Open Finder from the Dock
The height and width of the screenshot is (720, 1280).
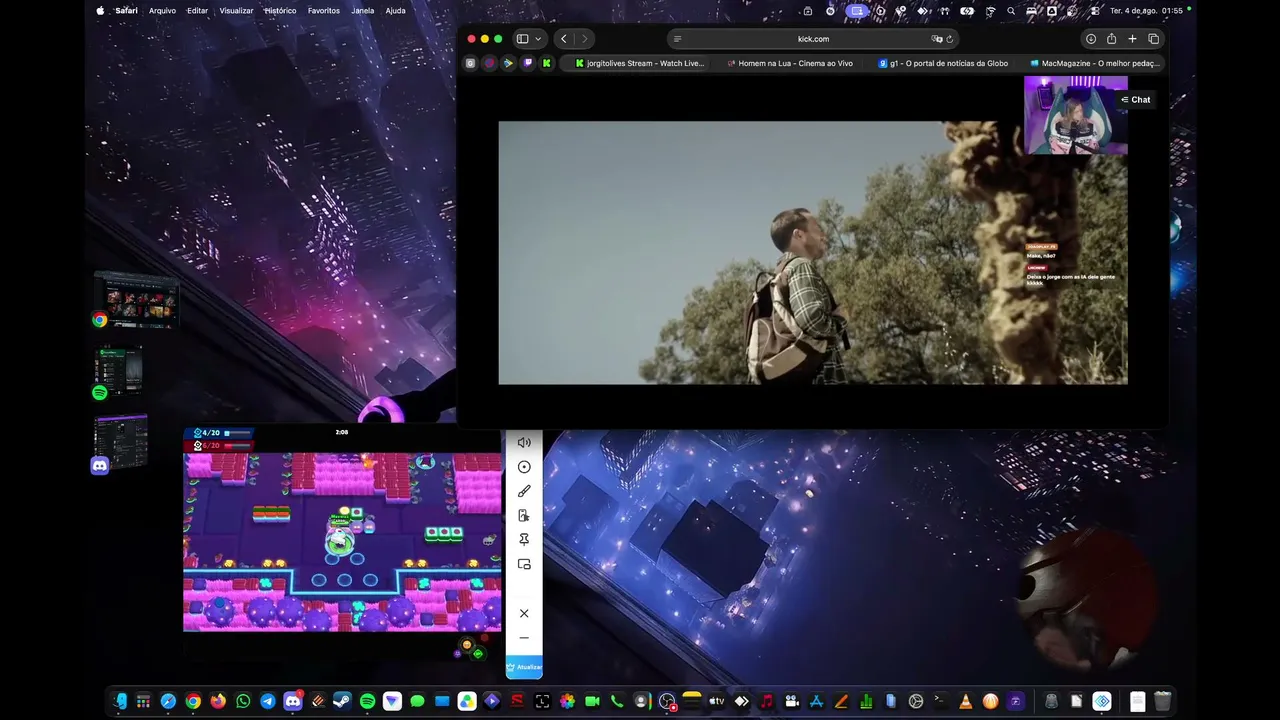coord(120,701)
